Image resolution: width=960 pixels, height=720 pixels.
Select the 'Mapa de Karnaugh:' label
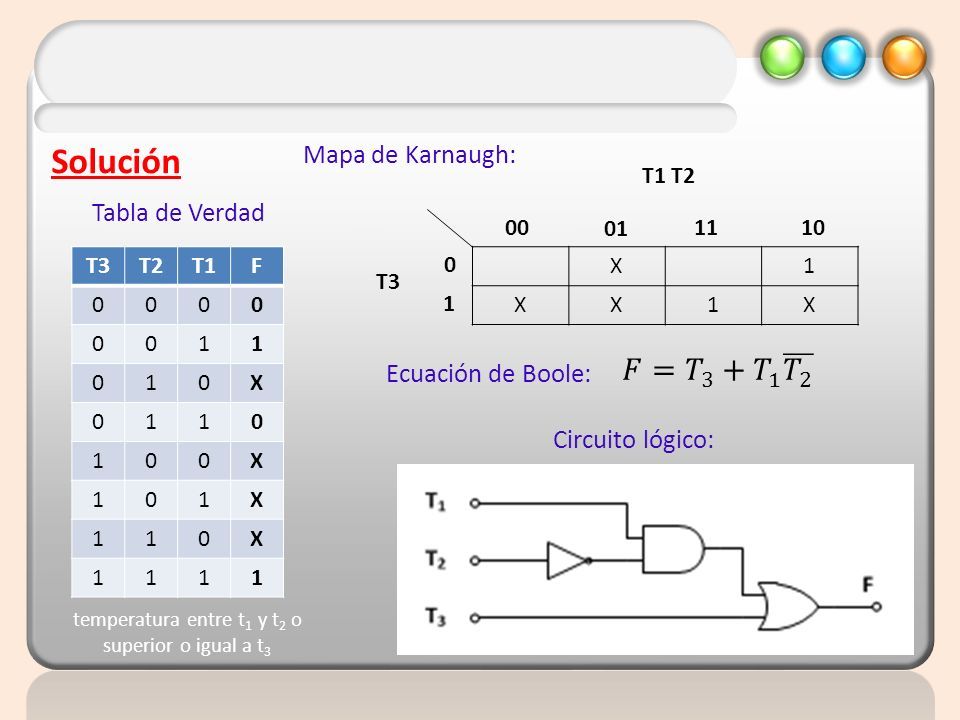coord(410,155)
